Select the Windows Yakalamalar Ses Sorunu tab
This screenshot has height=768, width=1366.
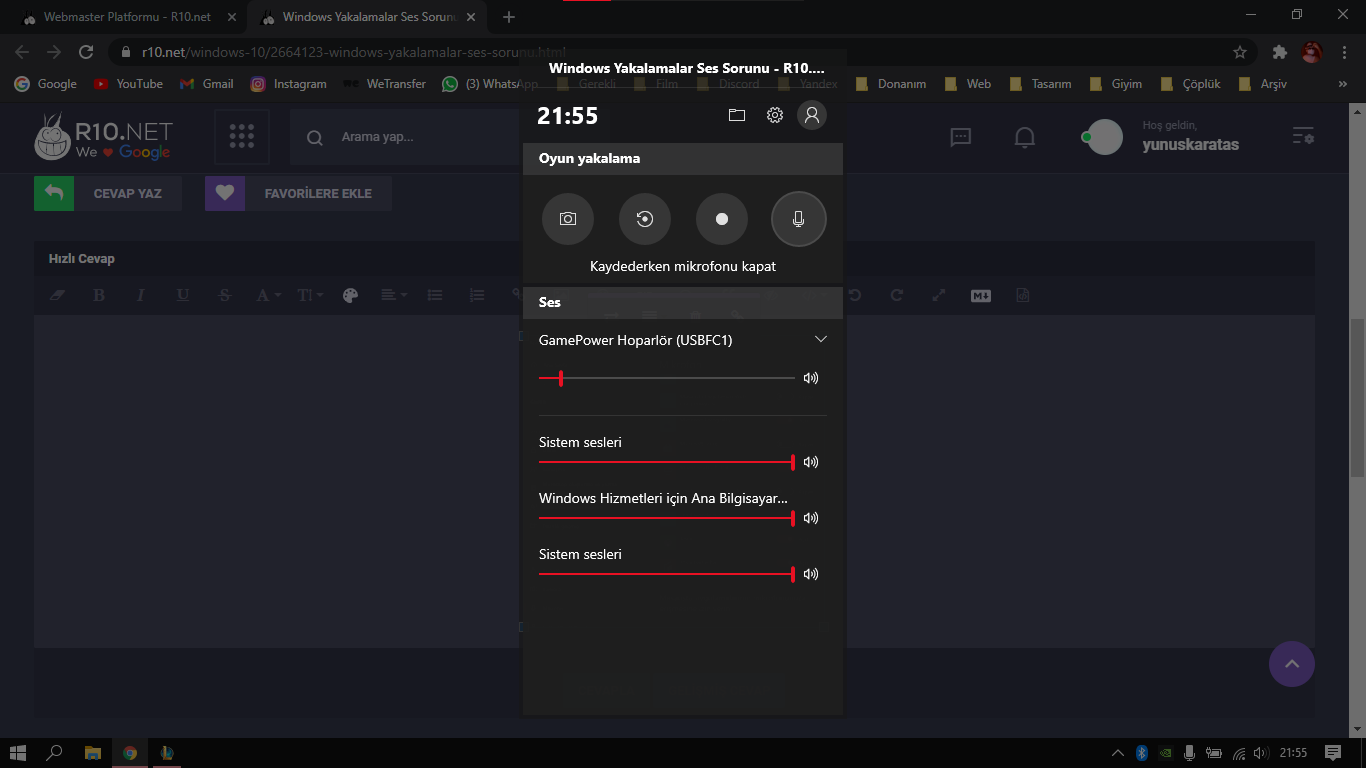369,18
